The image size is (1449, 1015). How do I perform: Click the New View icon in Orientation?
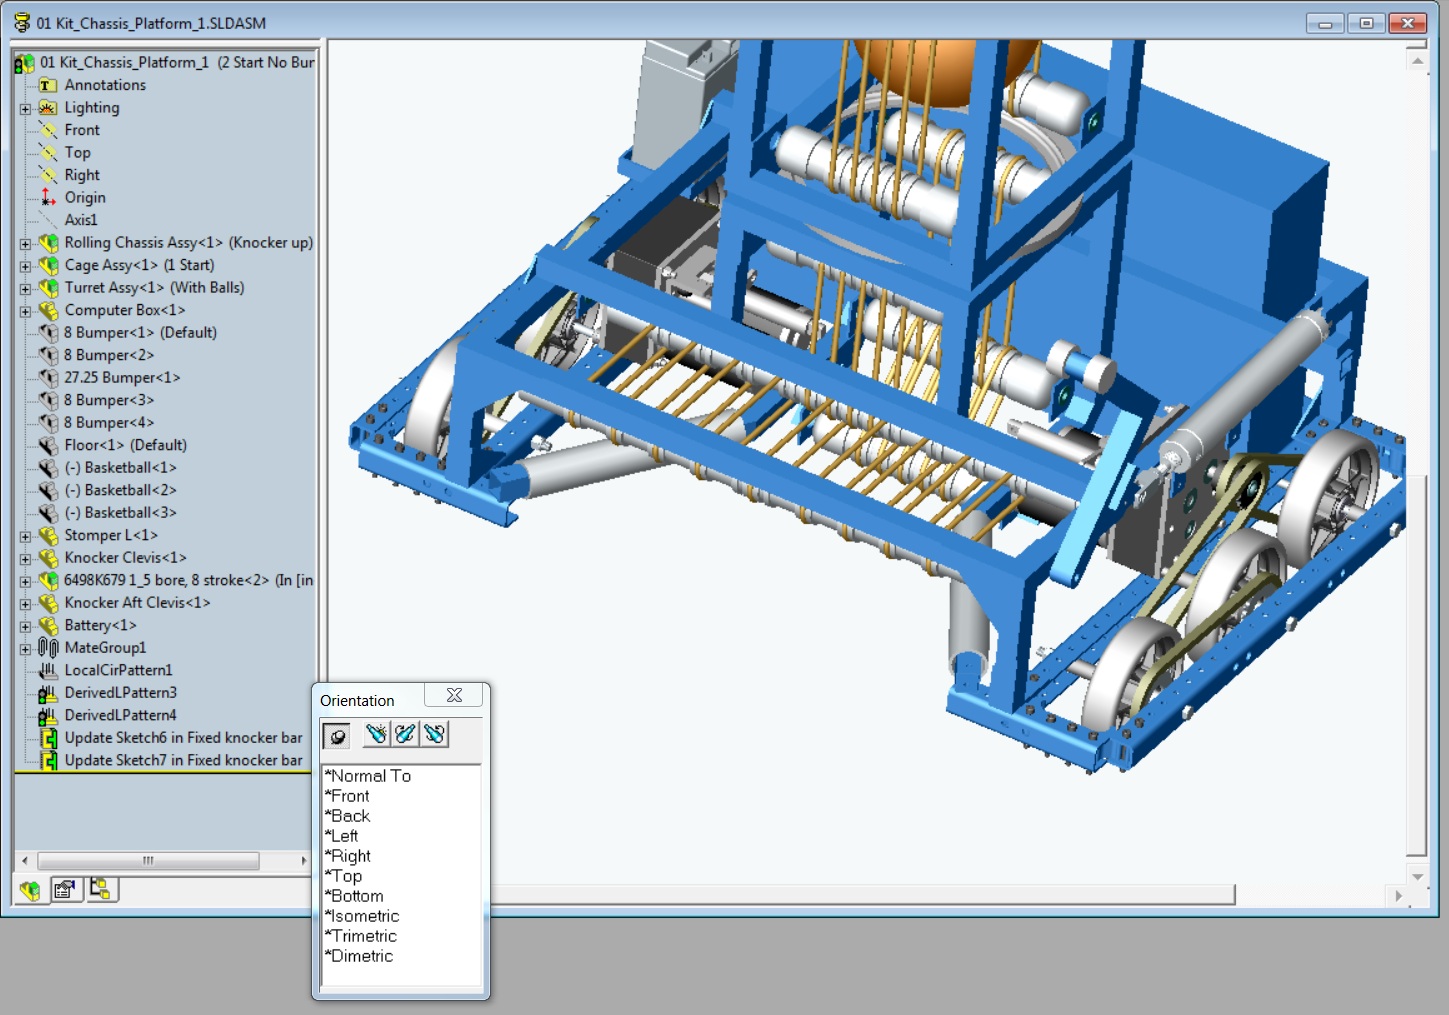coord(376,735)
